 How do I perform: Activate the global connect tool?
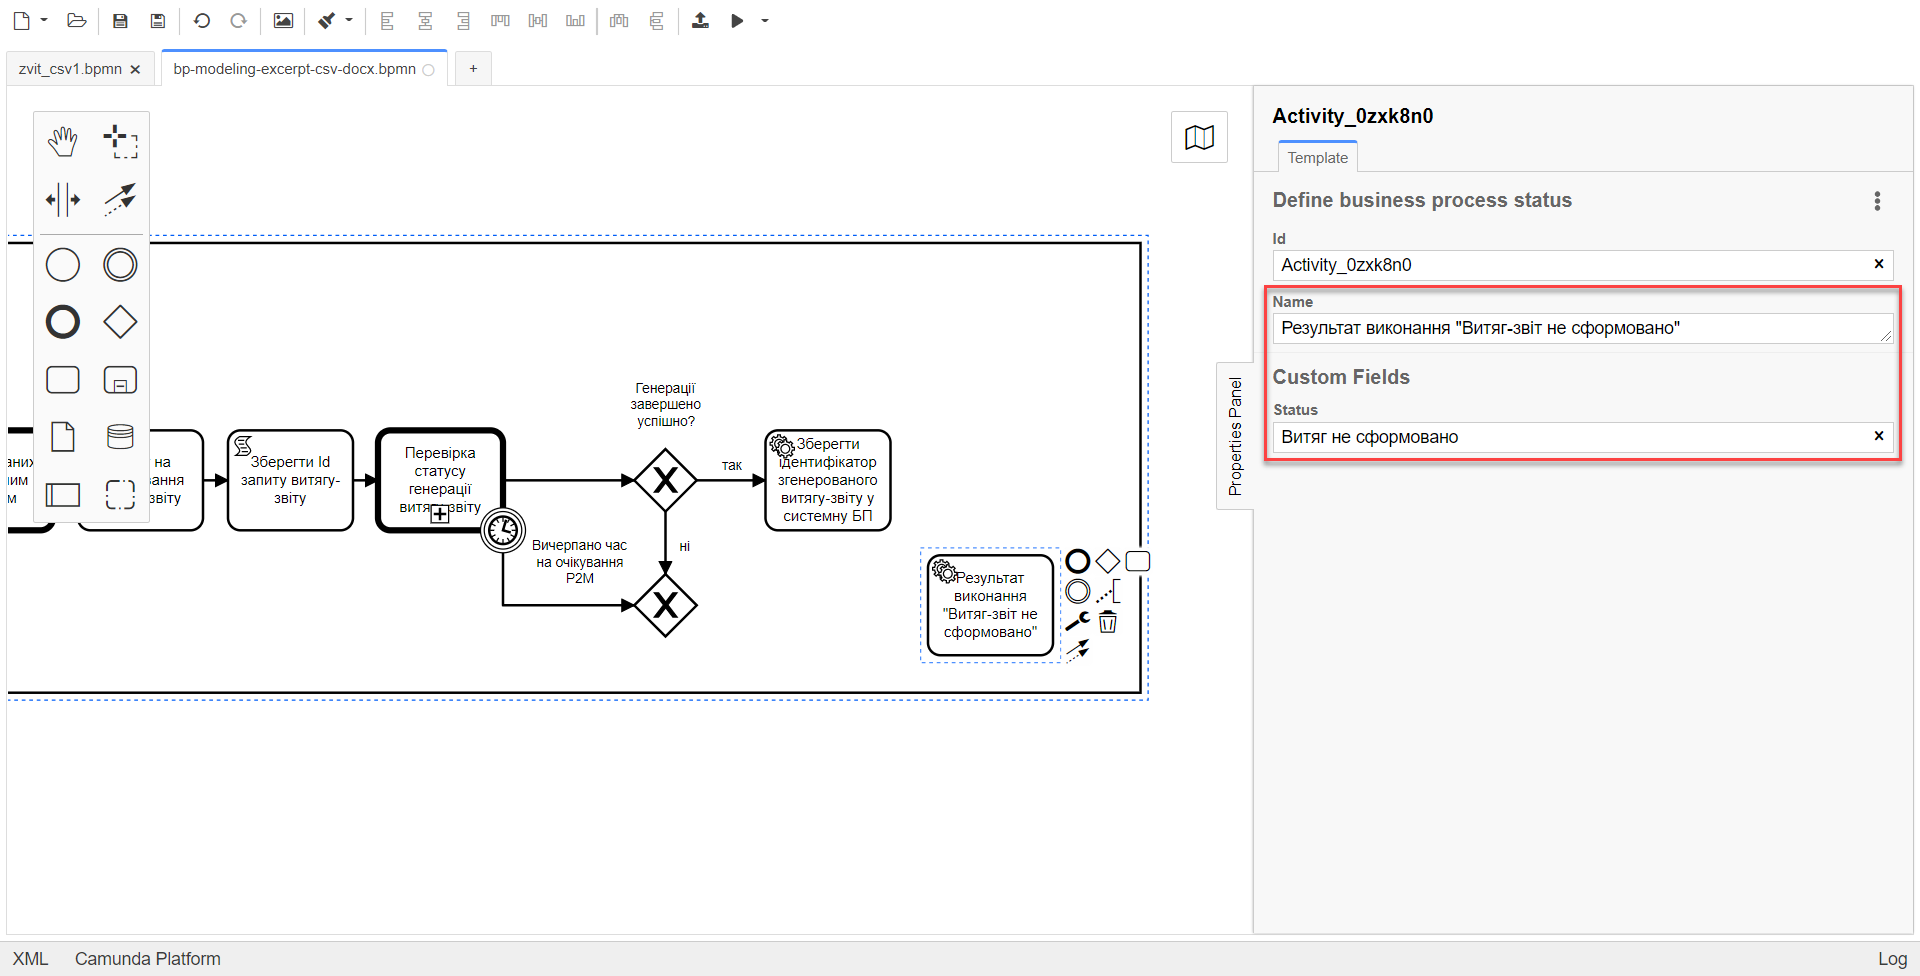point(120,199)
